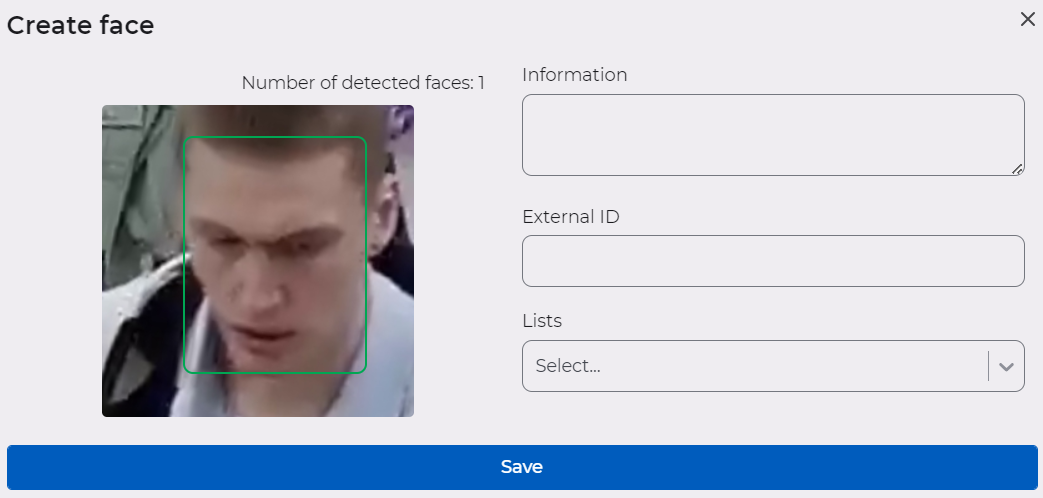The image size is (1043, 498).
Task: Click the top edge of green detection frame
Action: (x=275, y=137)
